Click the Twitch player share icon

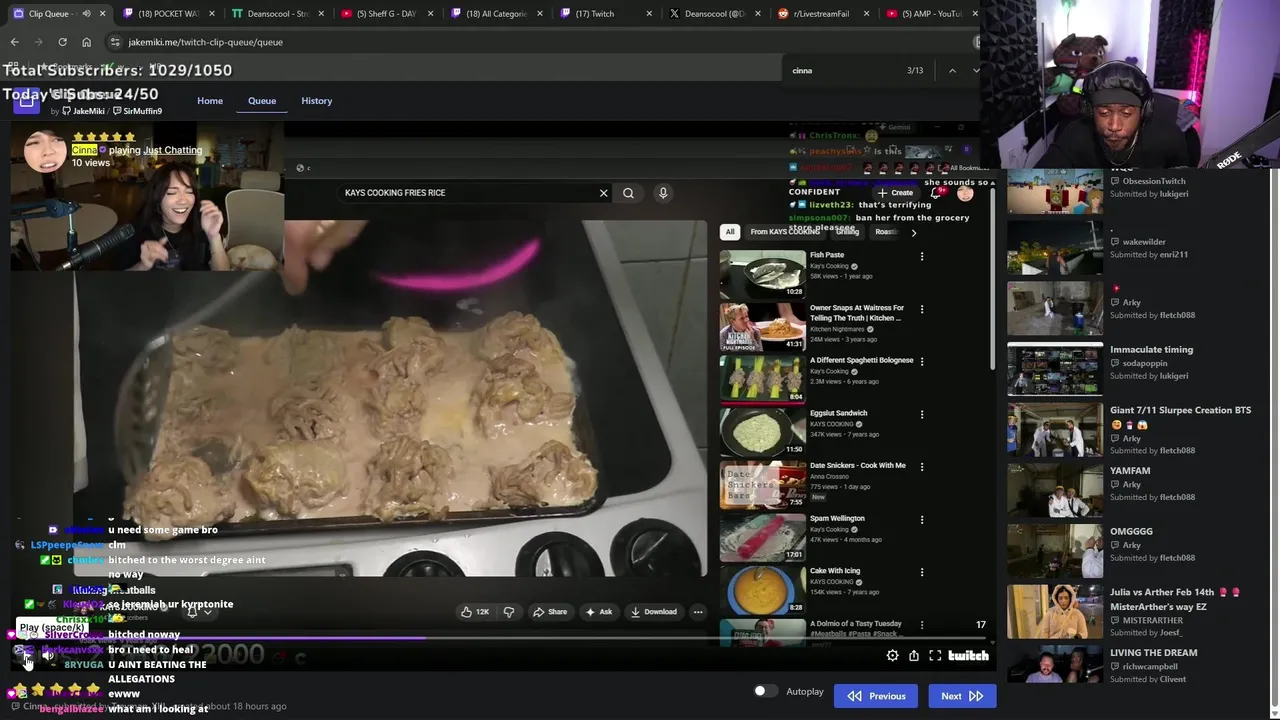click(x=913, y=656)
